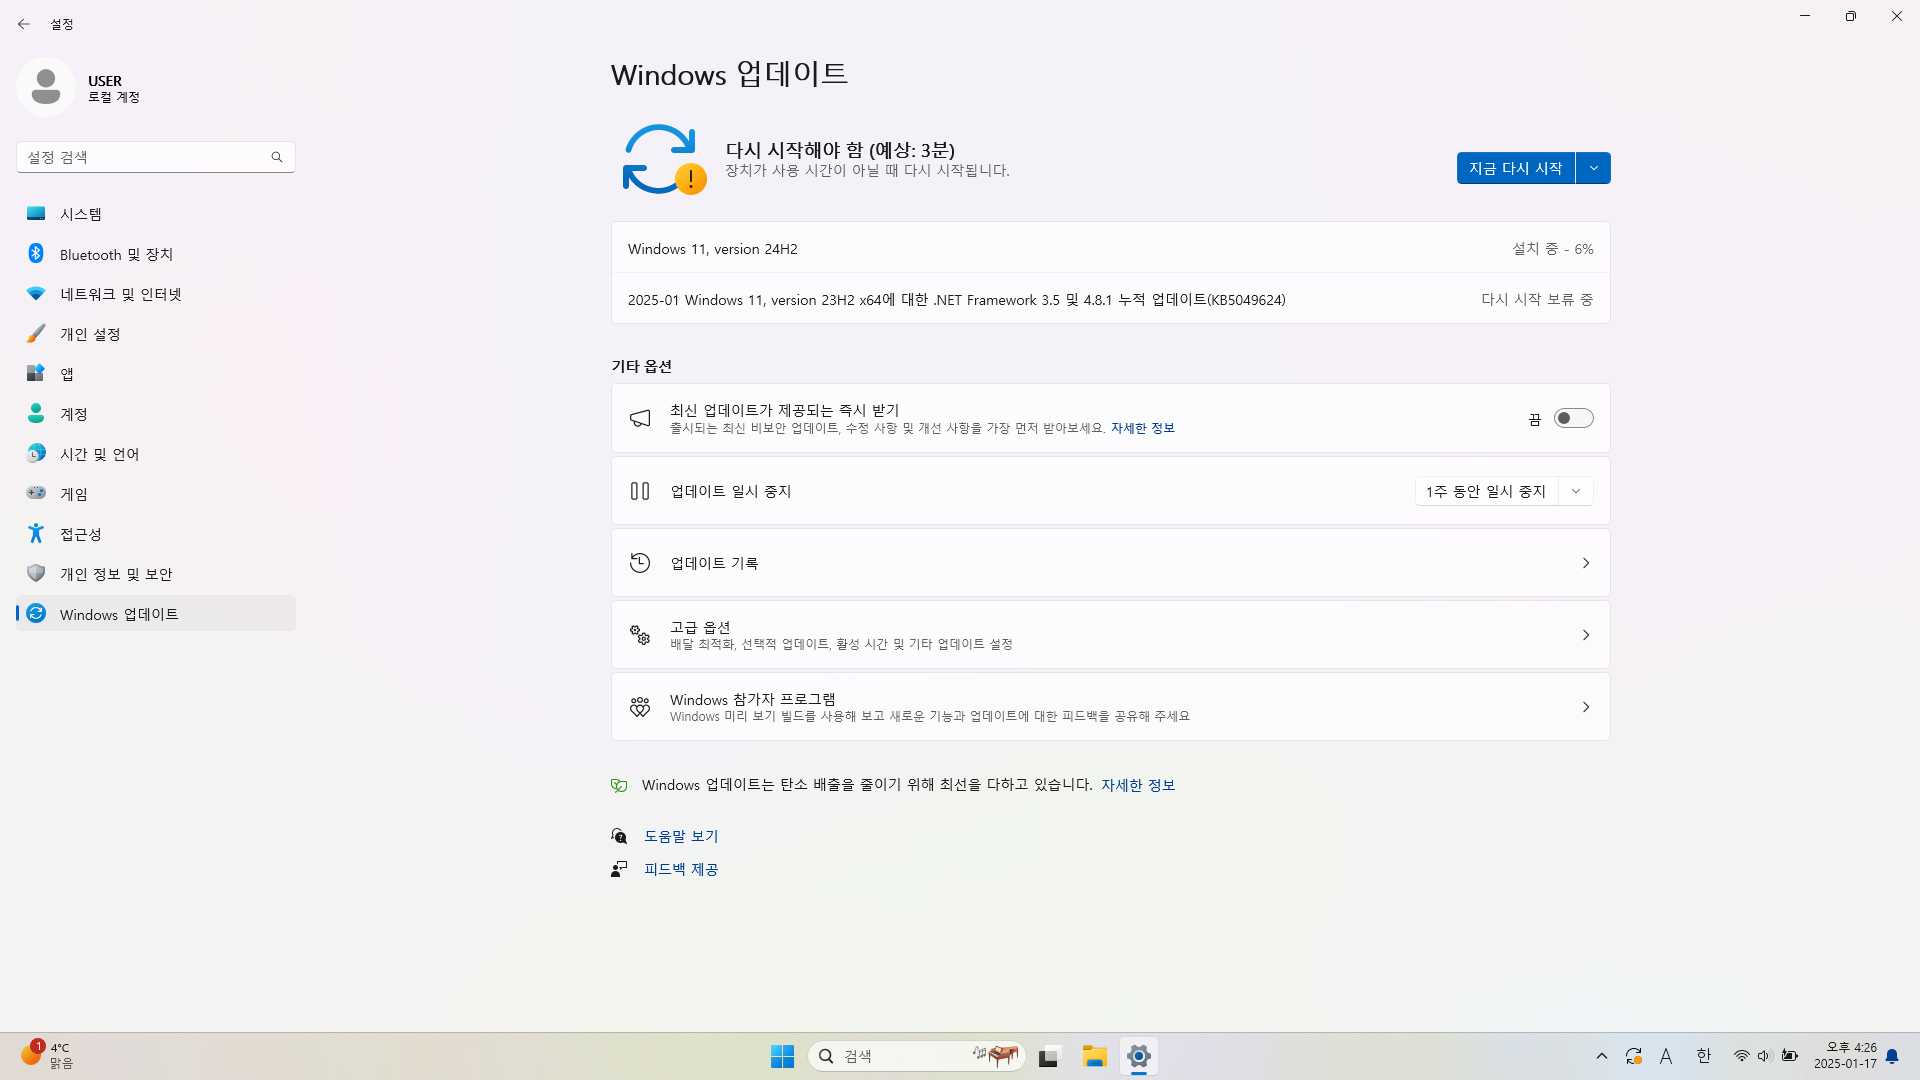The height and width of the screenshot is (1080, 1920).
Task: Click the green leaf carbon icon
Action: click(x=619, y=785)
